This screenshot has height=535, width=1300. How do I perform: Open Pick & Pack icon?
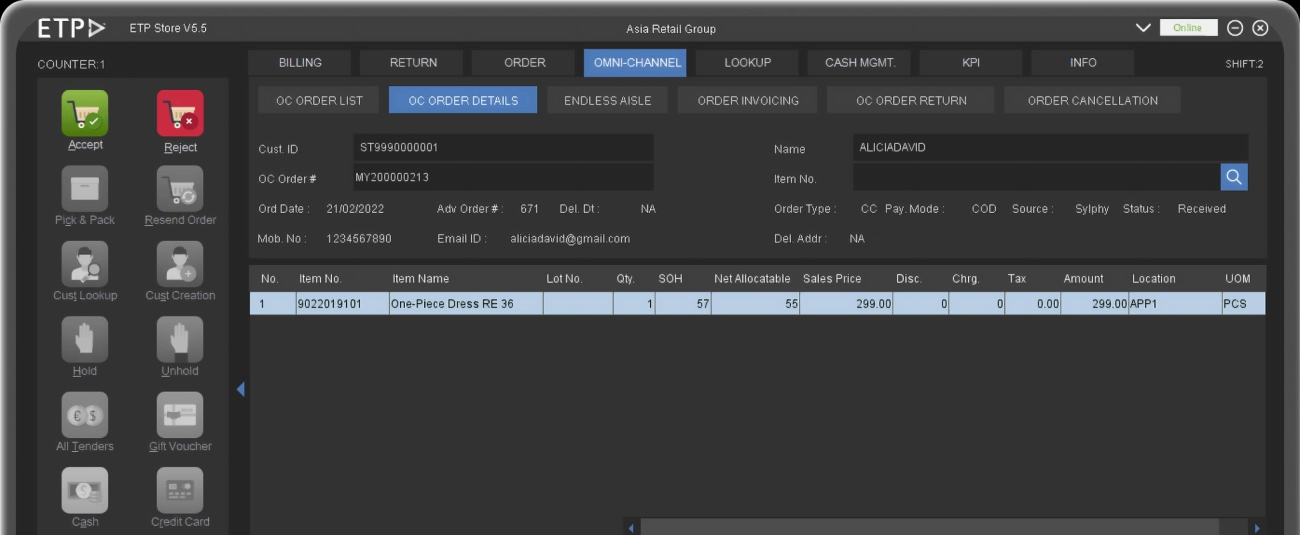85,188
